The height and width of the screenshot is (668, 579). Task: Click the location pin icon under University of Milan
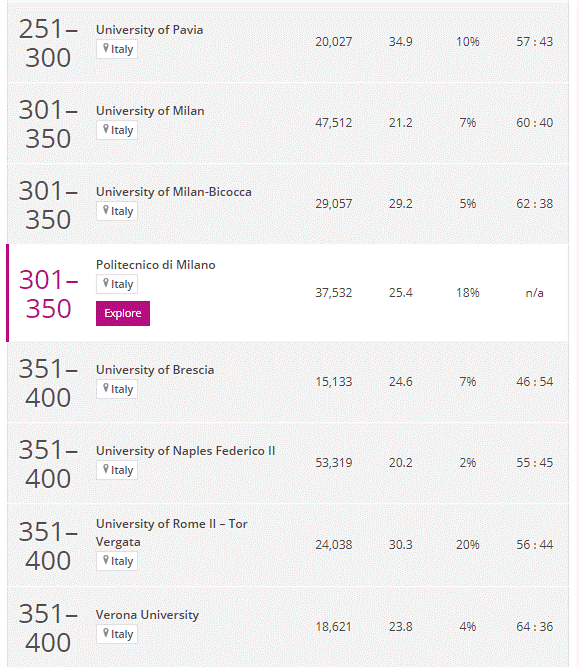(x=106, y=129)
